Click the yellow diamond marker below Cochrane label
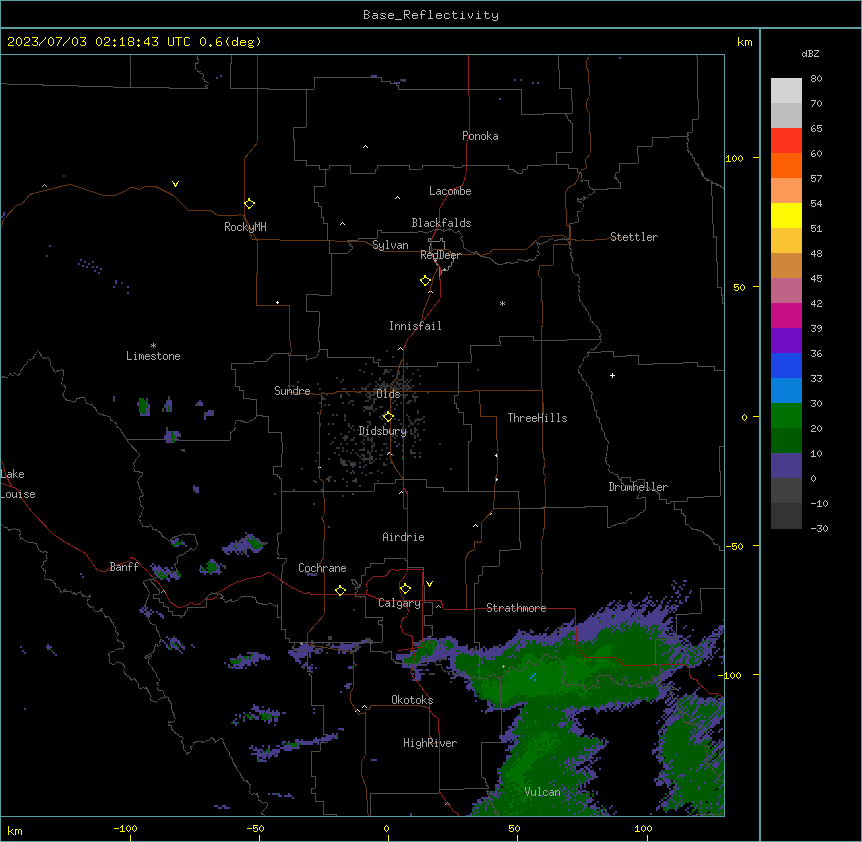The width and height of the screenshot is (862, 842). click(340, 590)
